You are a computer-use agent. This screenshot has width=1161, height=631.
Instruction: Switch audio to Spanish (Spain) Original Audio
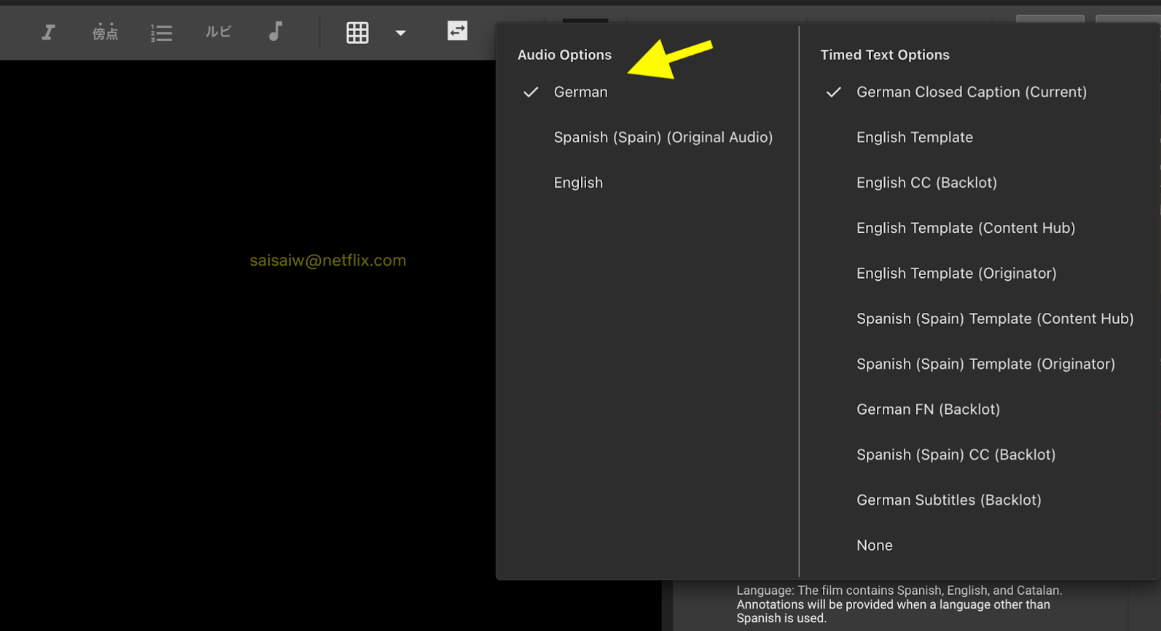point(663,137)
